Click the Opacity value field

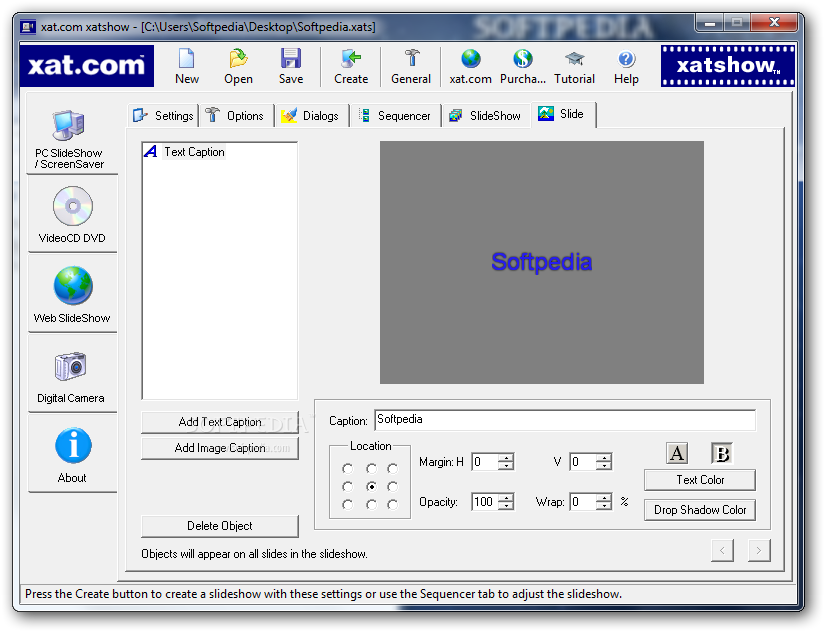485,502
